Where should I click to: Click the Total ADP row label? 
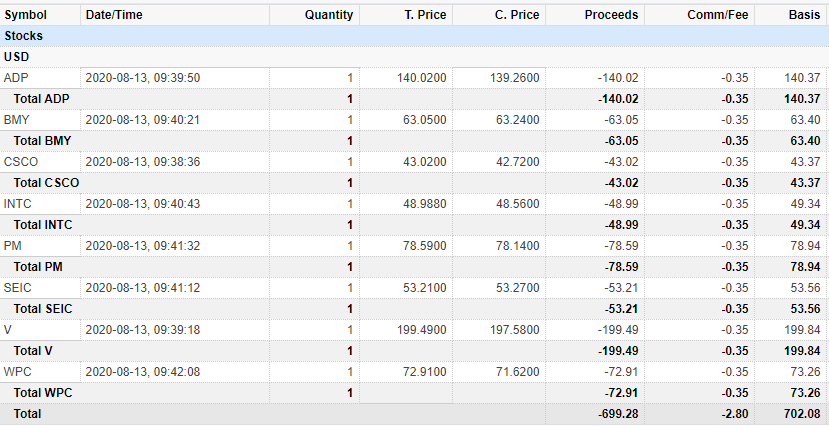point(41,99)
